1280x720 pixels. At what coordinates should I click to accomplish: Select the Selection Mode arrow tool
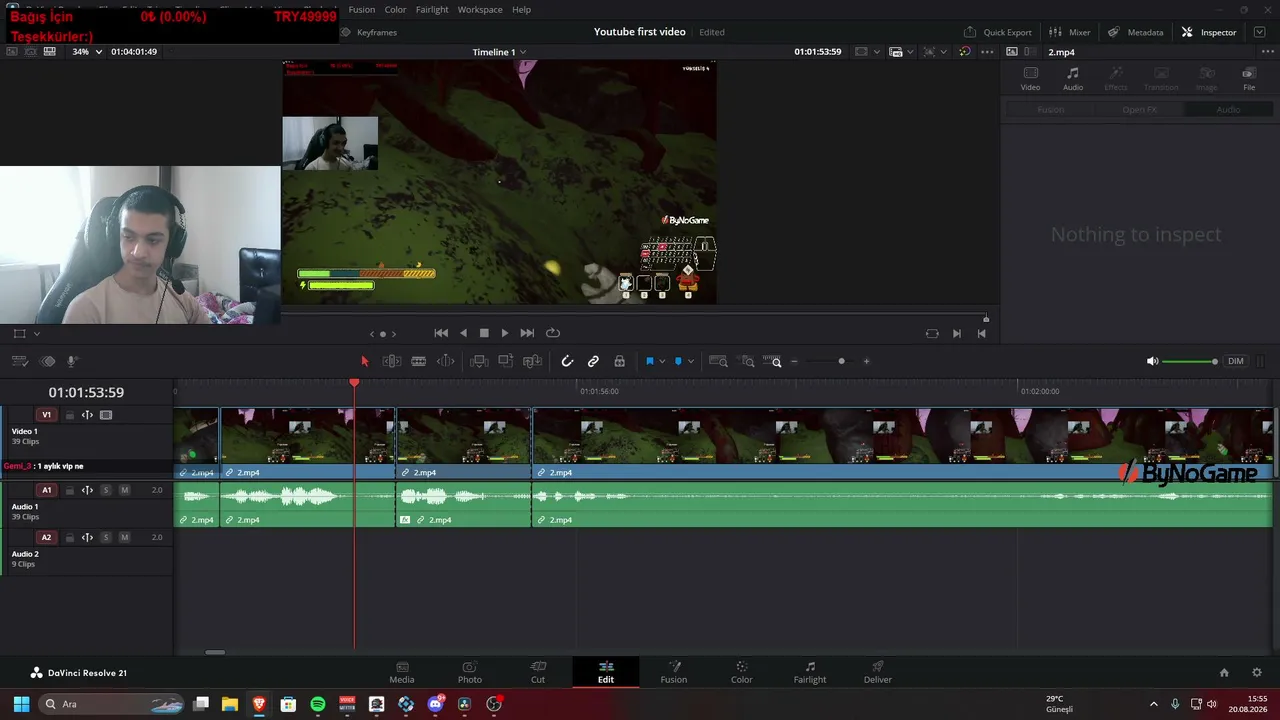[365, 361]
